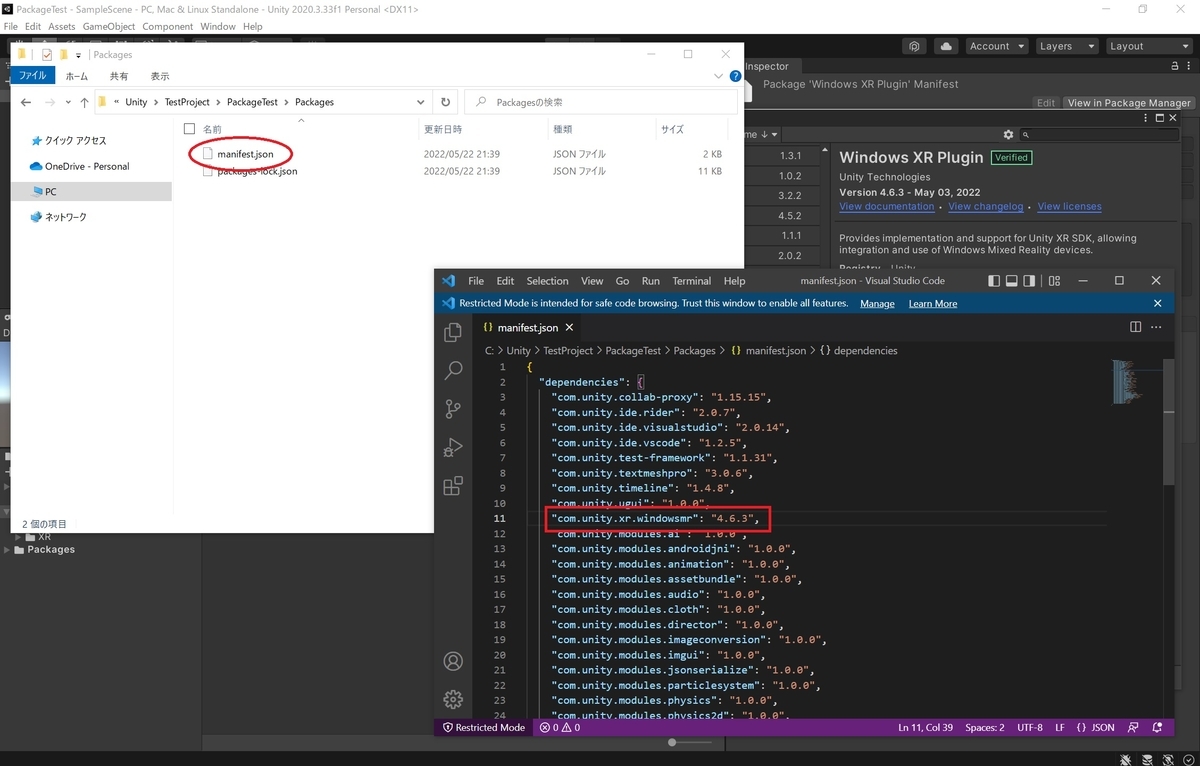Click the Manage link in restricted banner
1200x766 pixels.
[x=877, y=303]
